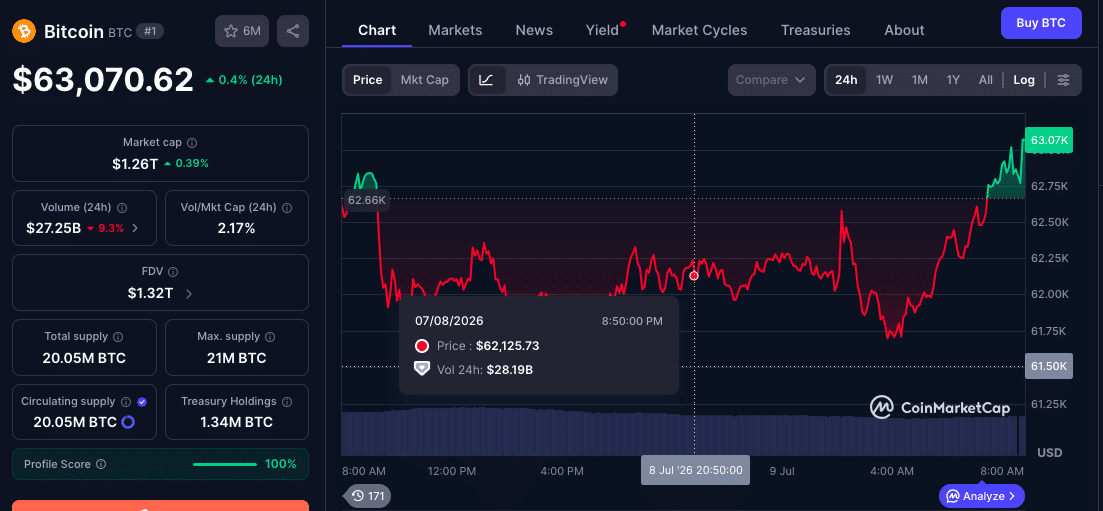Viewport: 1103px width, 511px height.
Task: Click the verified checkmark badge near Circulating supply
Action: pyautogui.click(x=142, y=401)
